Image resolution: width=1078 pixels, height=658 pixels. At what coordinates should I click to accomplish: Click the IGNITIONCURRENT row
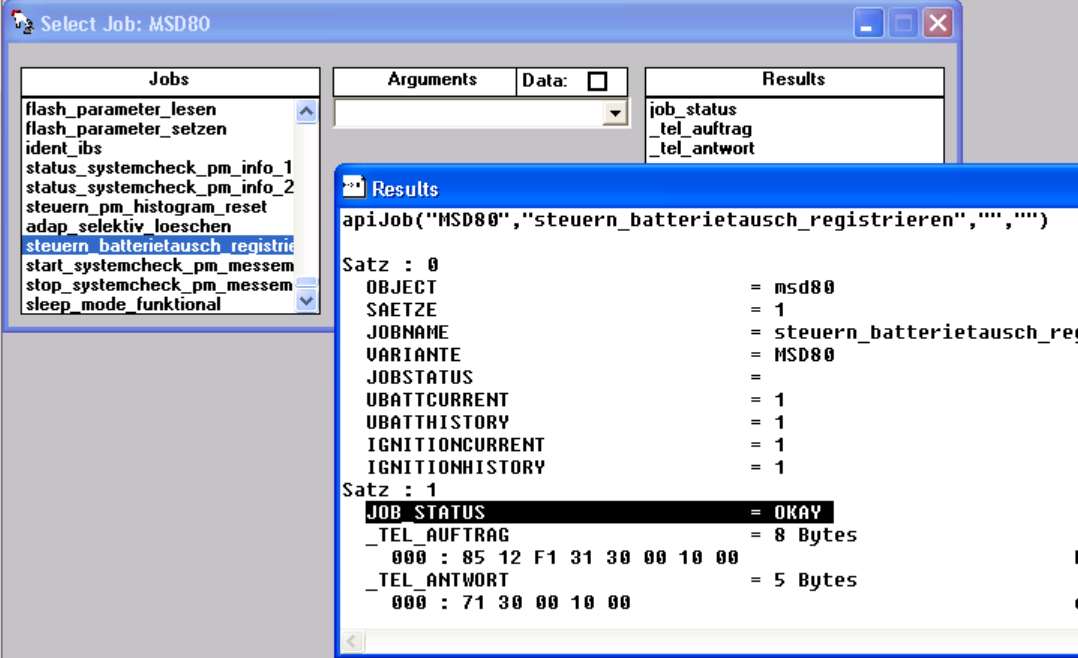point(575,445)
